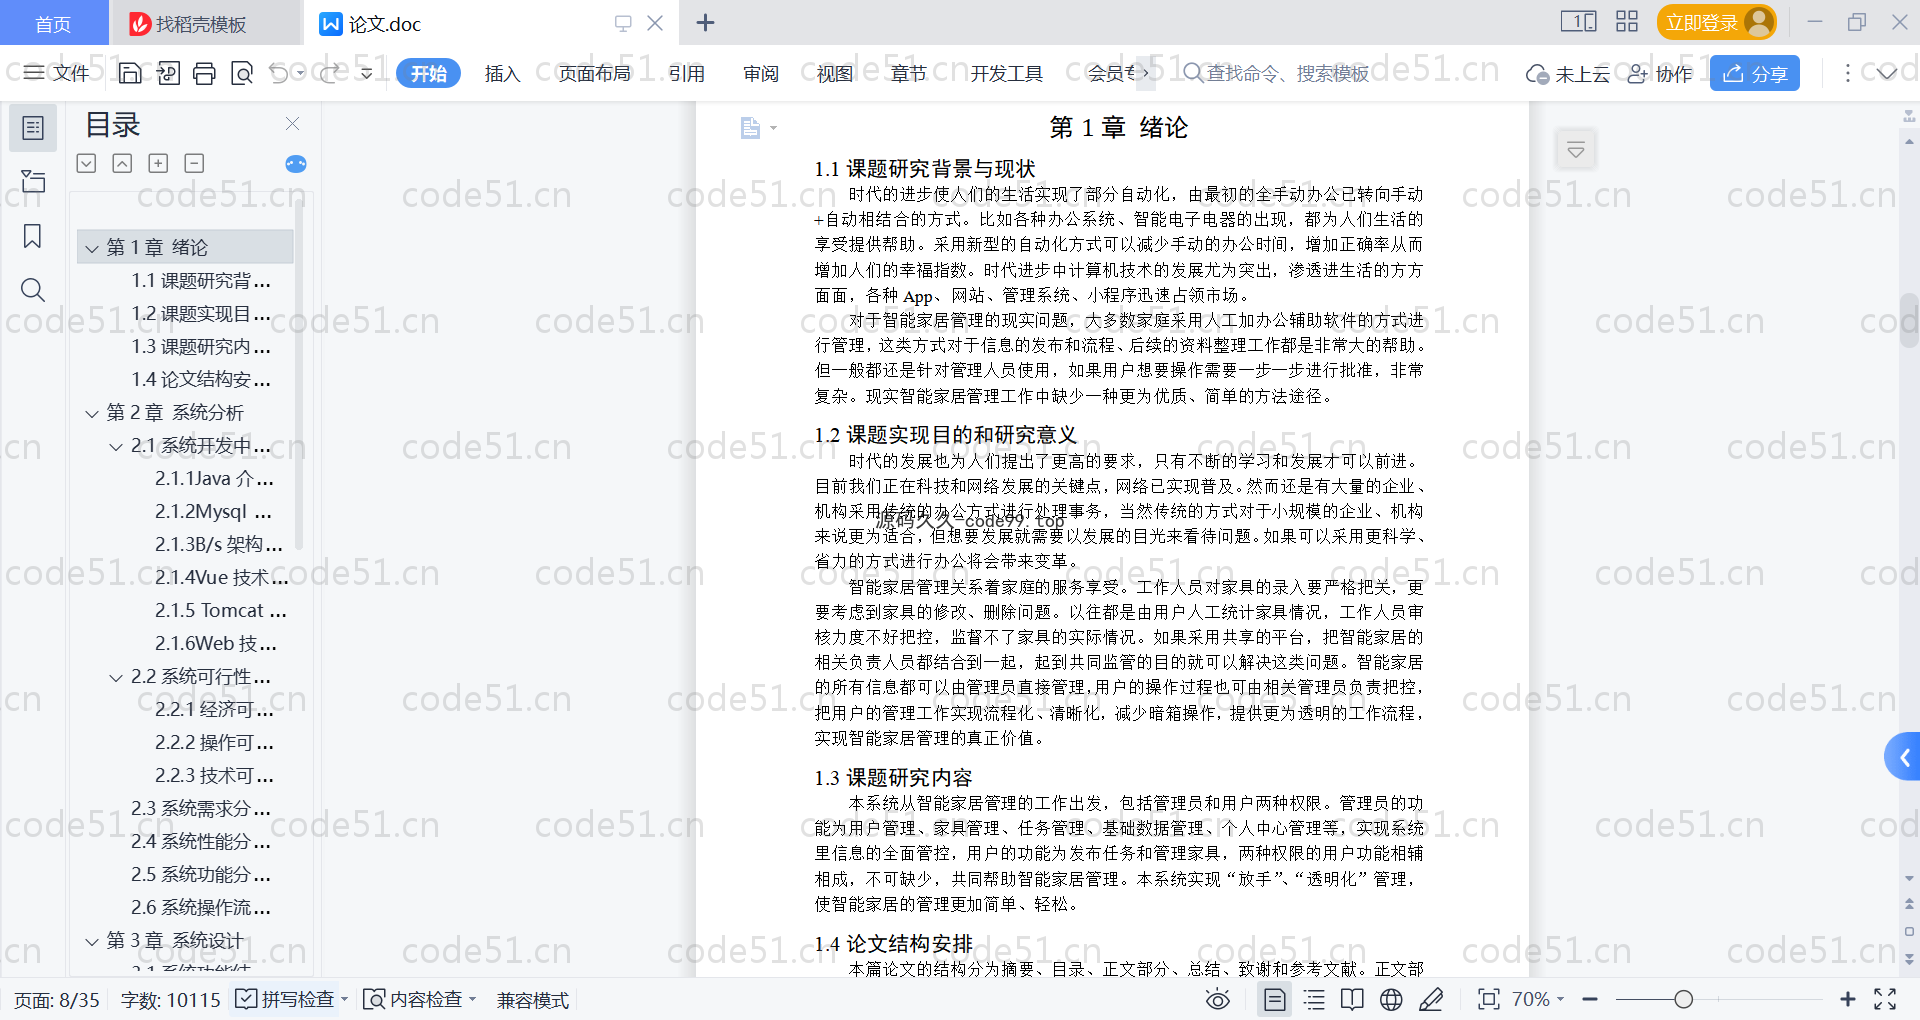1920x1020 pixels.
Task: Click the 立即登录 button
Action: click(x=1717, y=22)
